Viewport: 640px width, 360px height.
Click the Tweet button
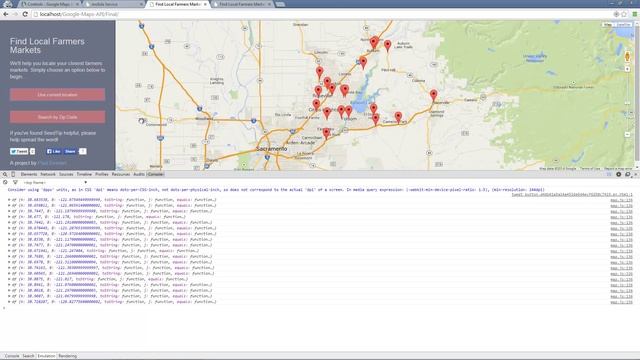pos(19,151)
